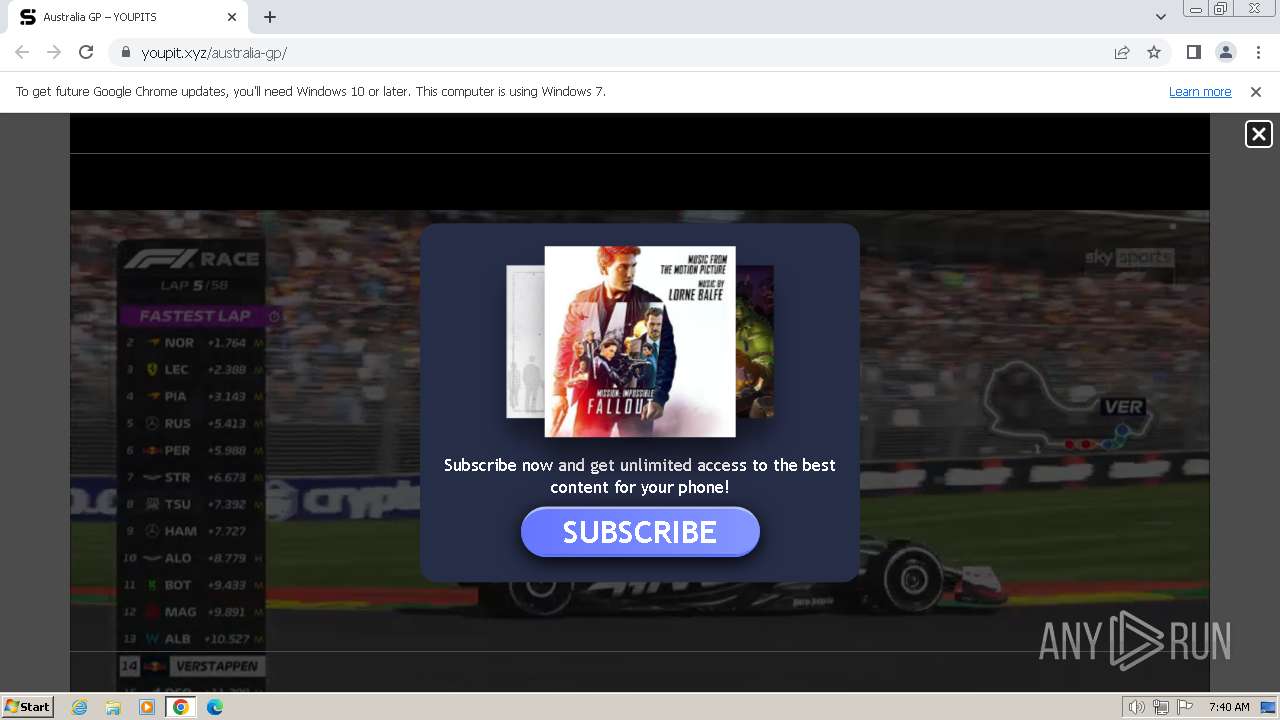Dismiss the Chrome update notification bar
Screen dimensions: 1280x720
click(1256, 91)
